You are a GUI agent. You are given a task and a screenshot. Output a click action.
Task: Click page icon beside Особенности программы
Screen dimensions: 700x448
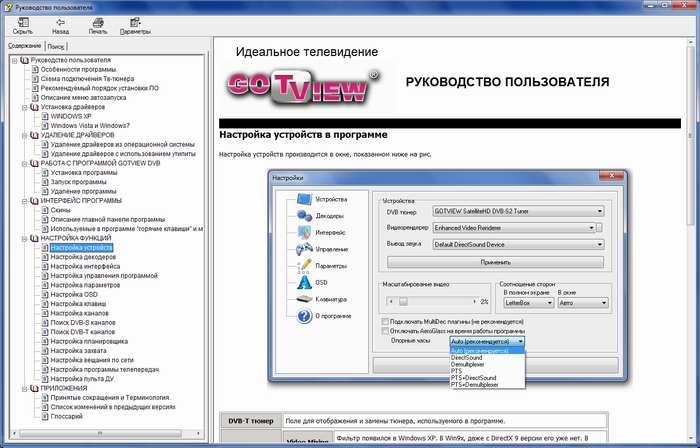tap(35, 69)
